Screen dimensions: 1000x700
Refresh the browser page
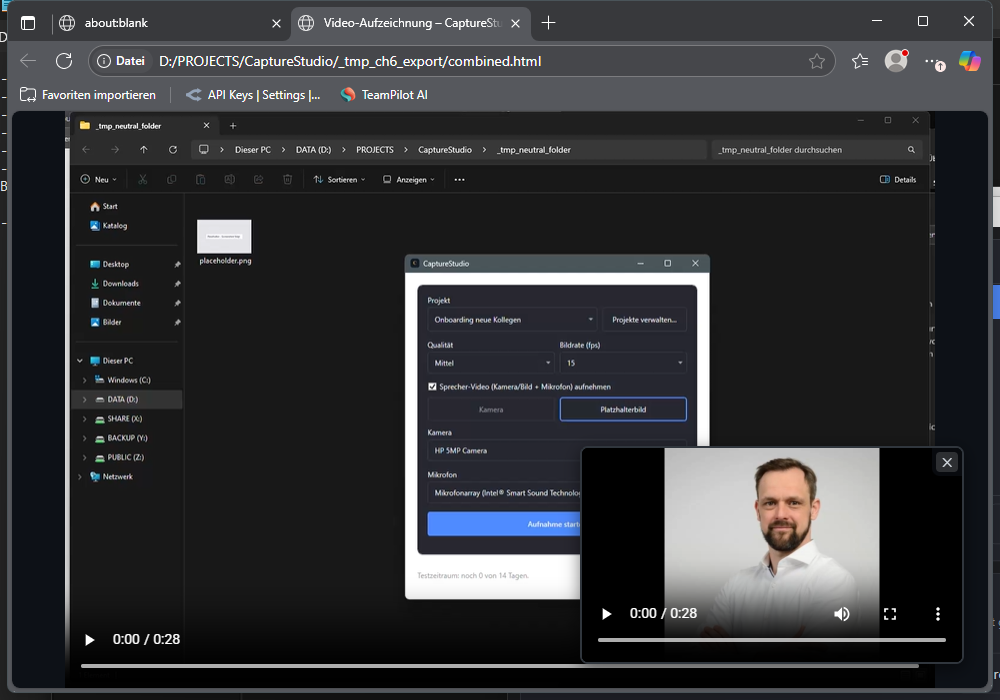pos(64,61)
